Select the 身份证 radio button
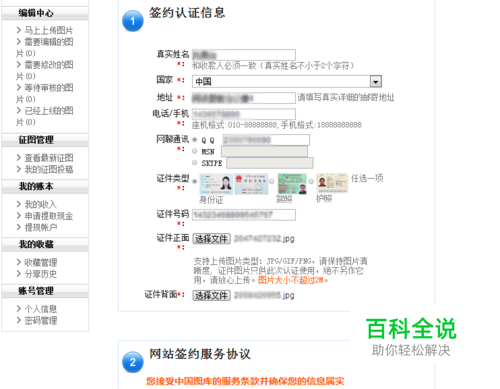Screen dimensions: 500x389 (195, 181)
